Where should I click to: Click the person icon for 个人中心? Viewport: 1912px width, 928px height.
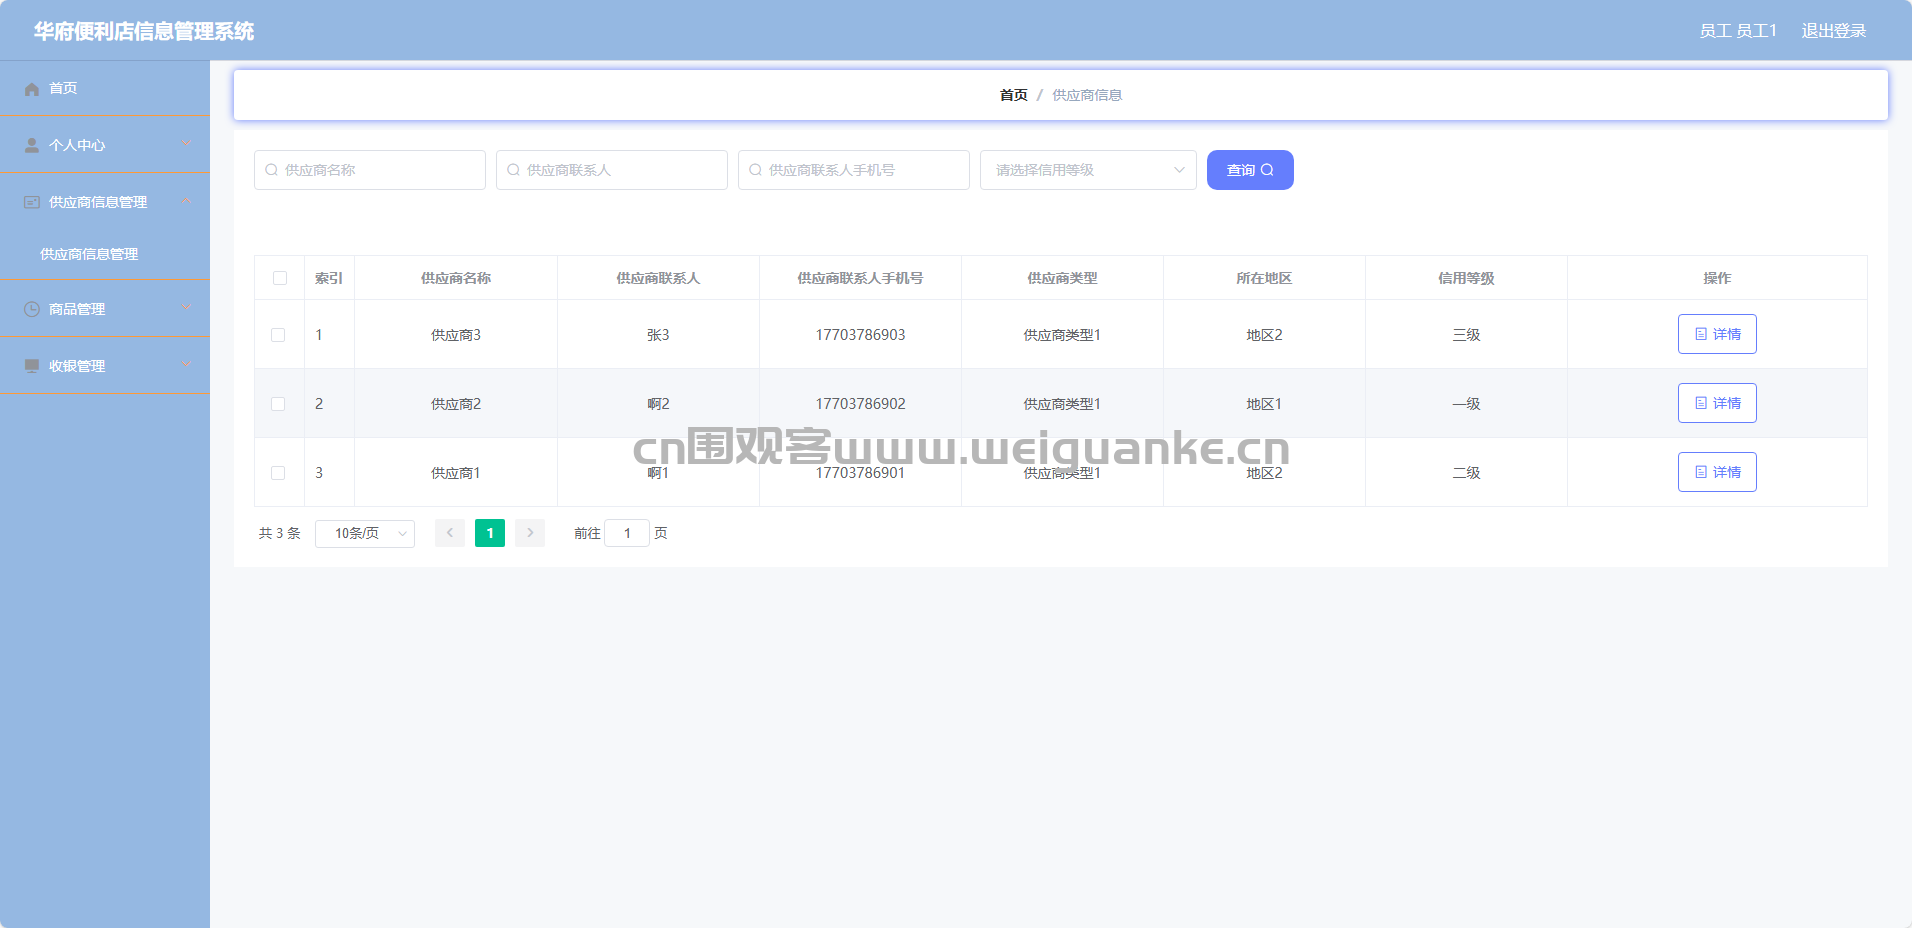point(32,145)
